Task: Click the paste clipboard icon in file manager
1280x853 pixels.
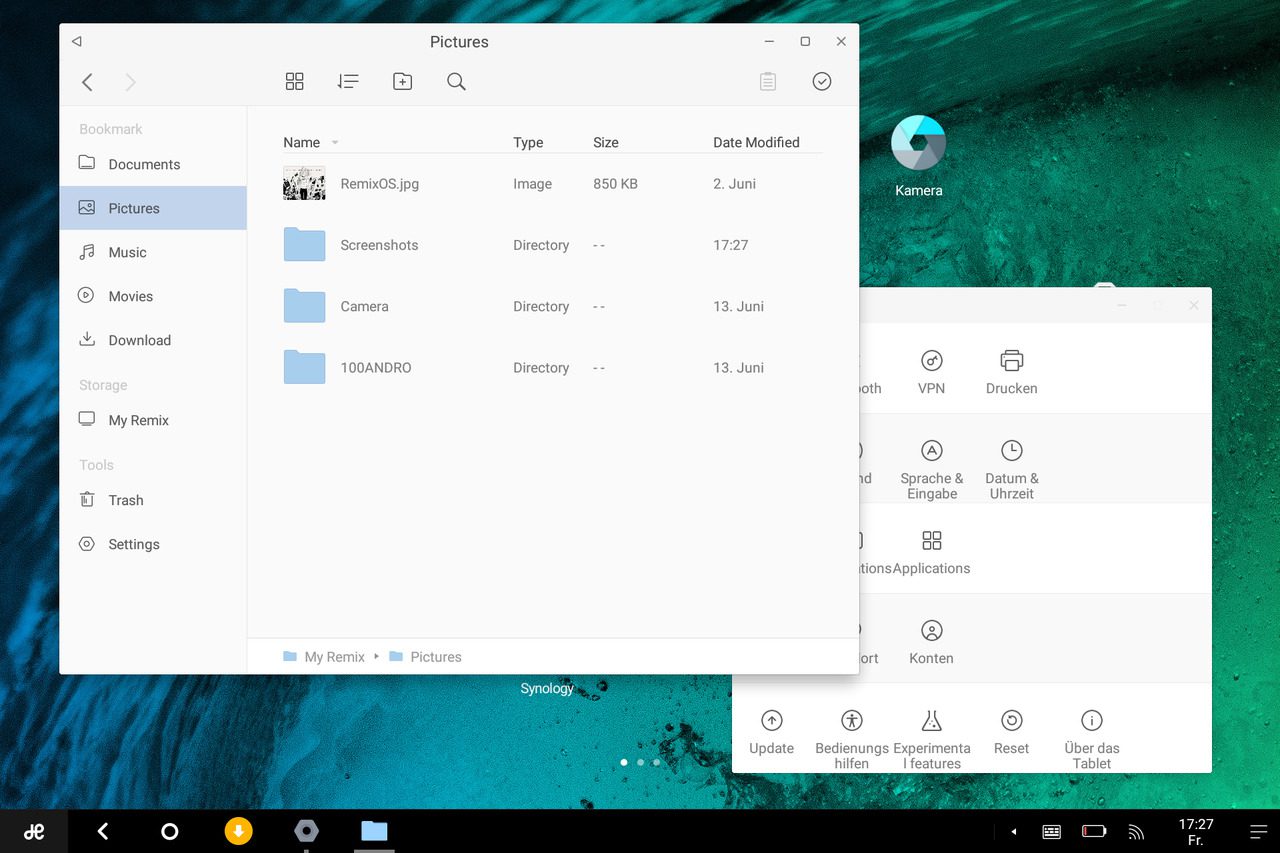Action: coord(768,82)
